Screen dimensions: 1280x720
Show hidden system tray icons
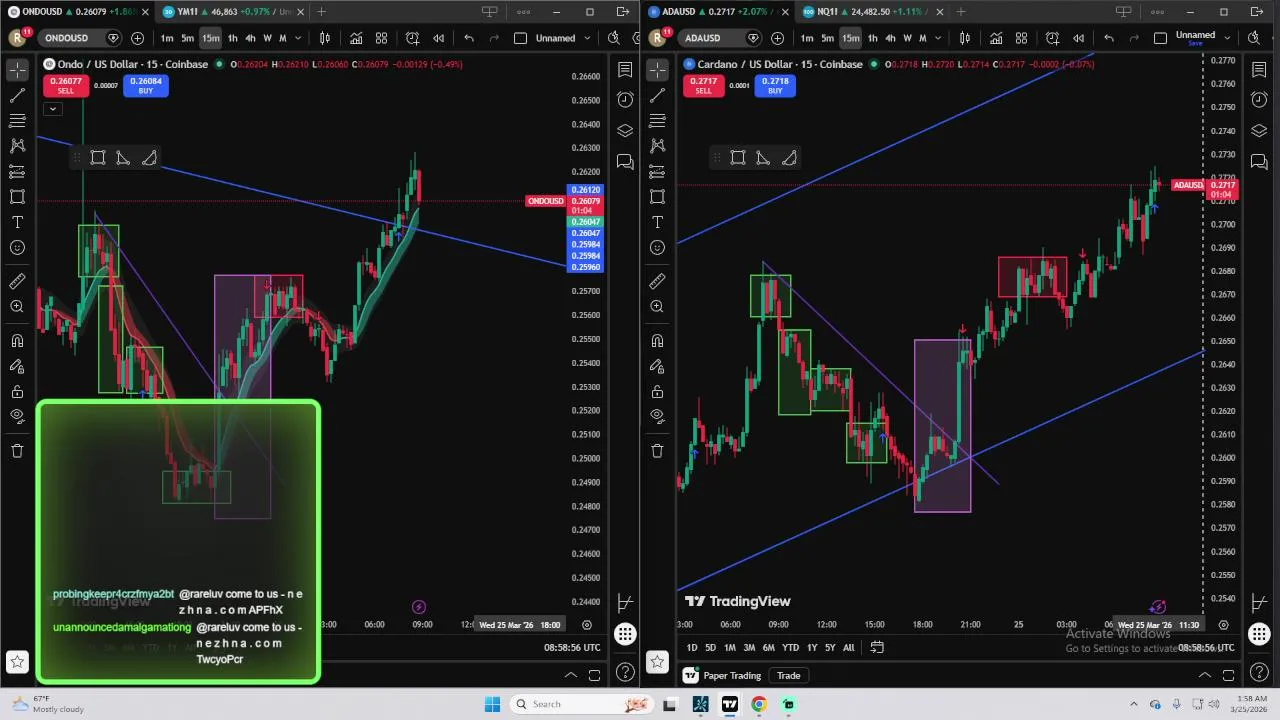pyautogui.click(x=1134, y=704)
